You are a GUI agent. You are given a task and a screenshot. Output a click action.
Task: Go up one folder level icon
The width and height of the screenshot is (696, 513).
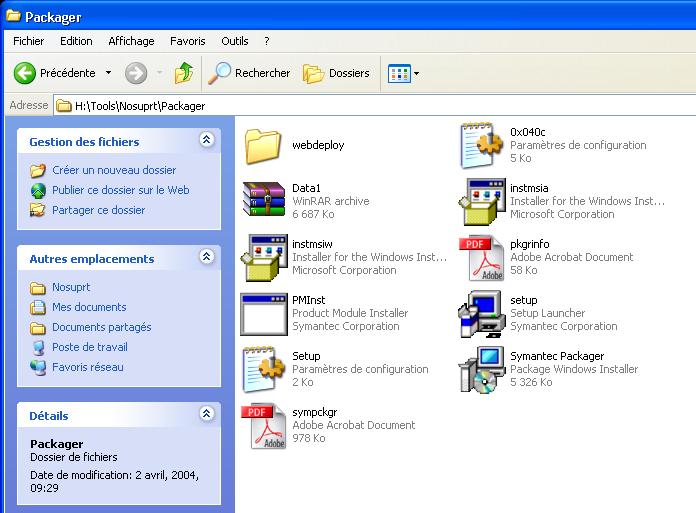pyautogui.click(x=184, y=73)
